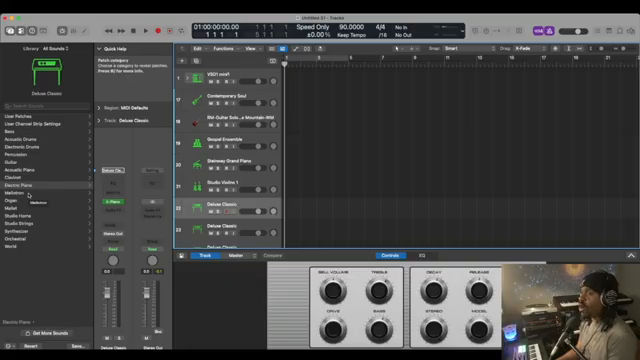Viewport: 640px width, 360px height.
Task: Toggle the Quick Help button in control bar
Action: (x=32, y=31)
